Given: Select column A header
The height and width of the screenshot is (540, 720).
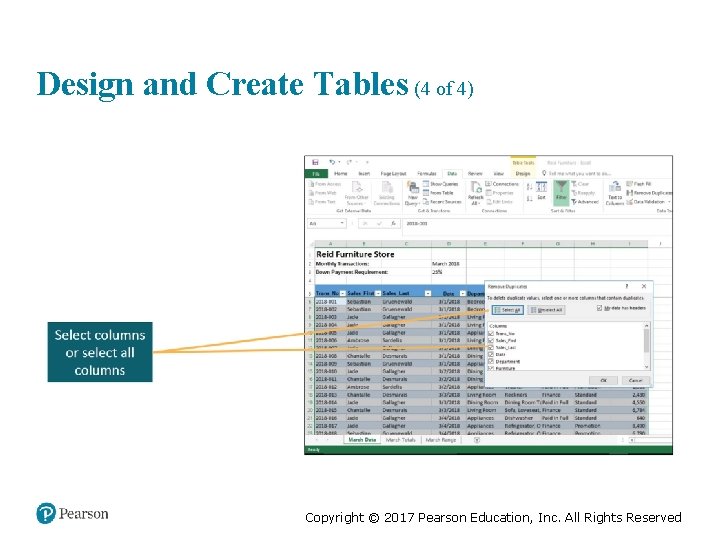Looking at the screenshot, I should pos(331,244).
